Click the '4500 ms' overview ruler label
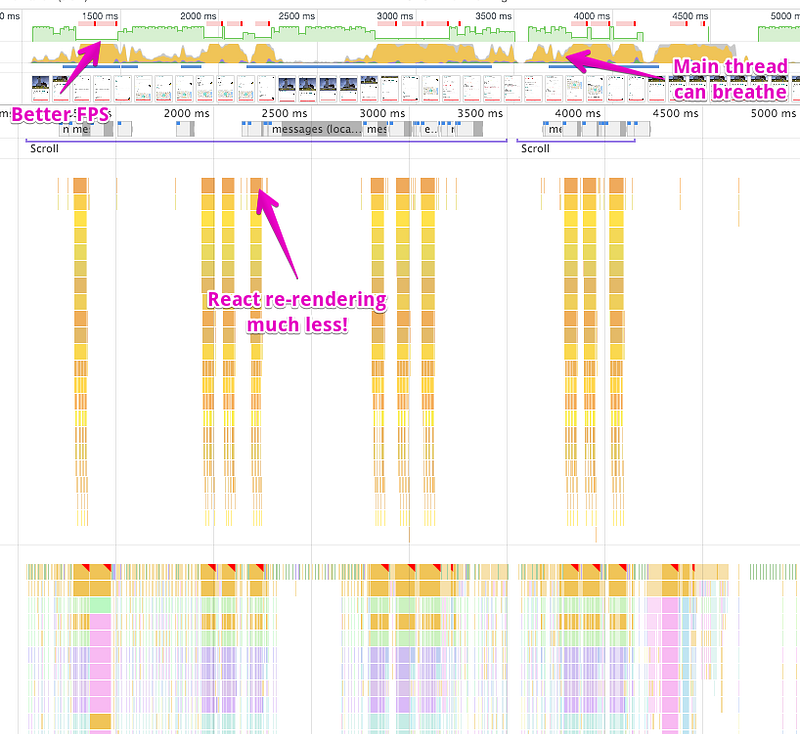Viewport: 800px width, 734px height. [690, 16]
